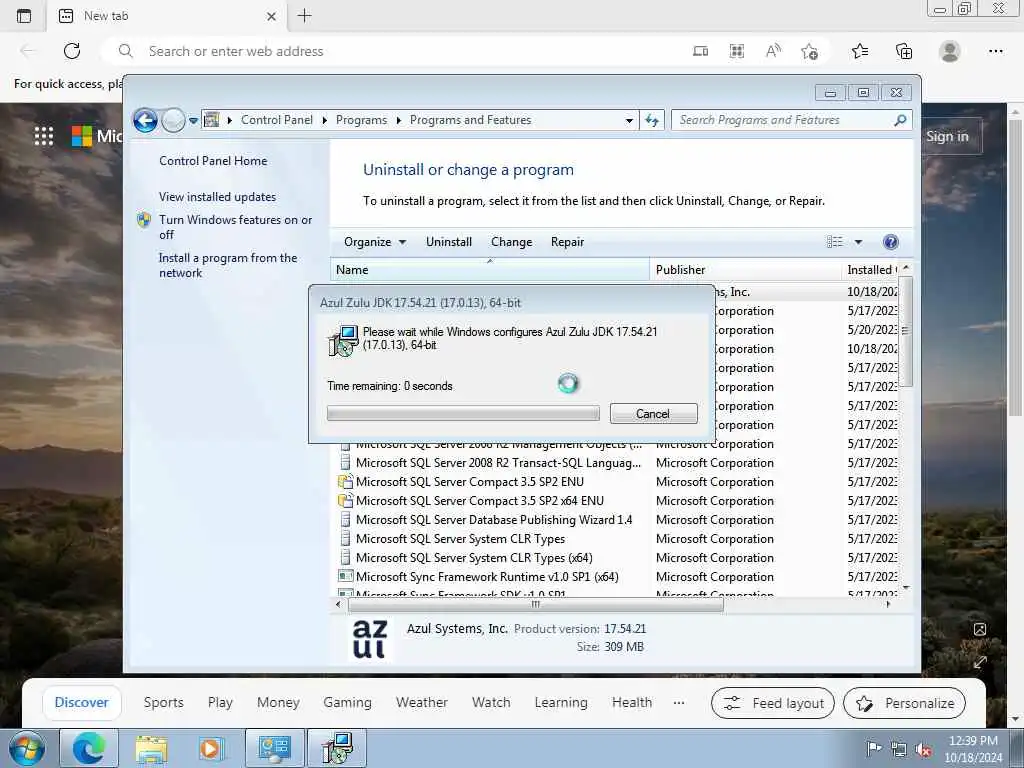Click the search magnifier in Control Panel
Image resolution: width=1024 pixels, height=768 pixels.
point(901,120)
